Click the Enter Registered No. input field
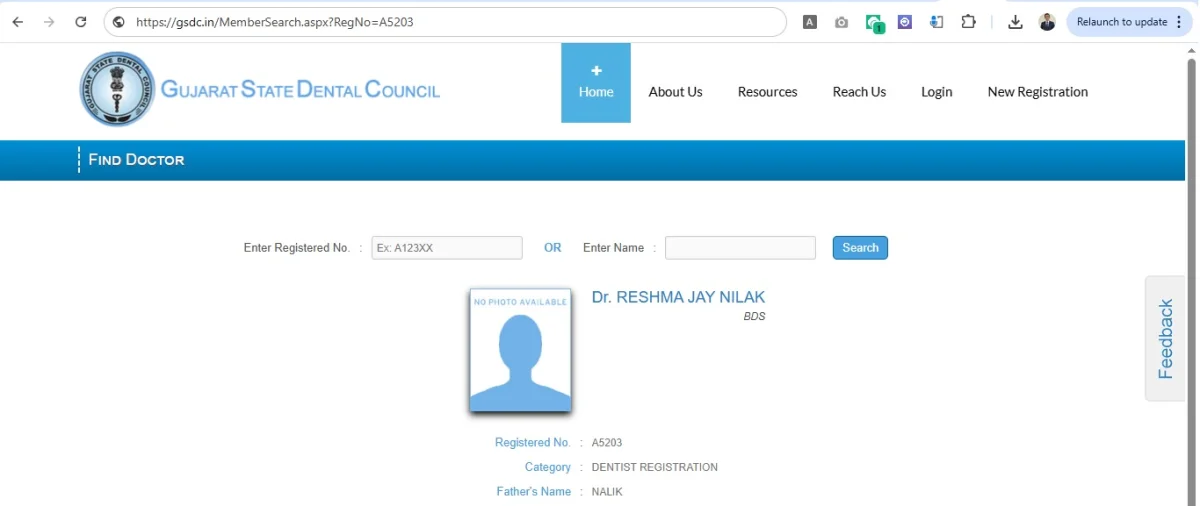 point(447,248)
